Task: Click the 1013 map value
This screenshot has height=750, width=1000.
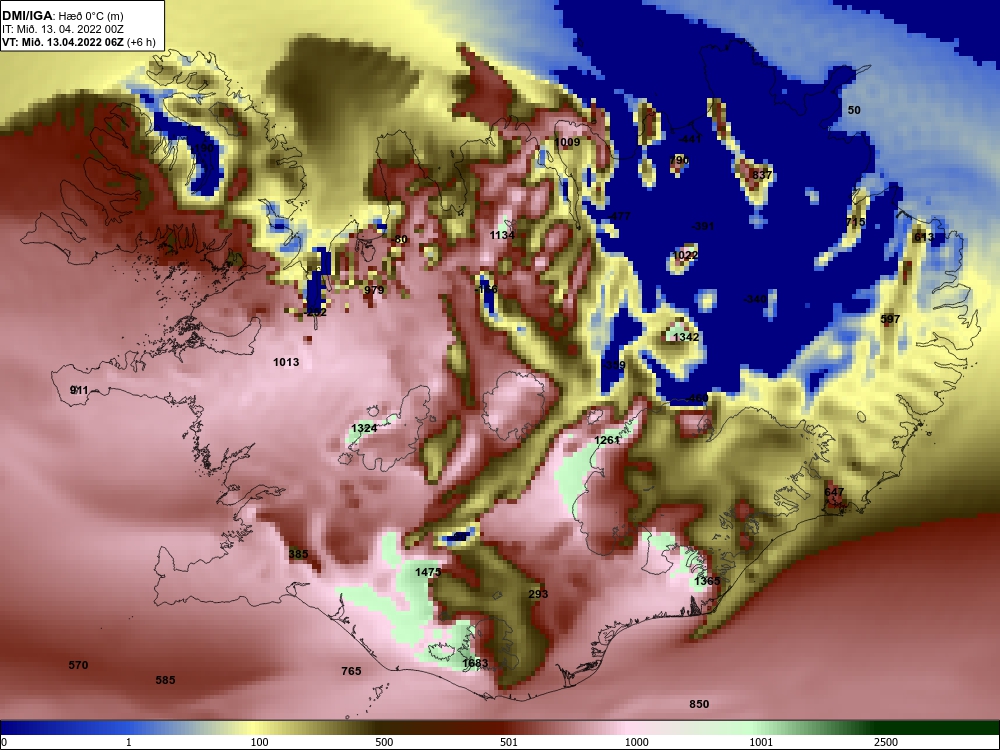Action: coord(286,362)
